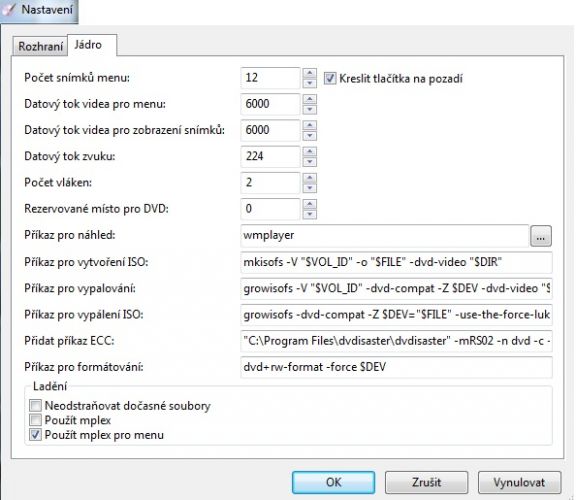
Task: Click the Příkaz pro vytvoření ISO field
Action: tap(396, 262)
